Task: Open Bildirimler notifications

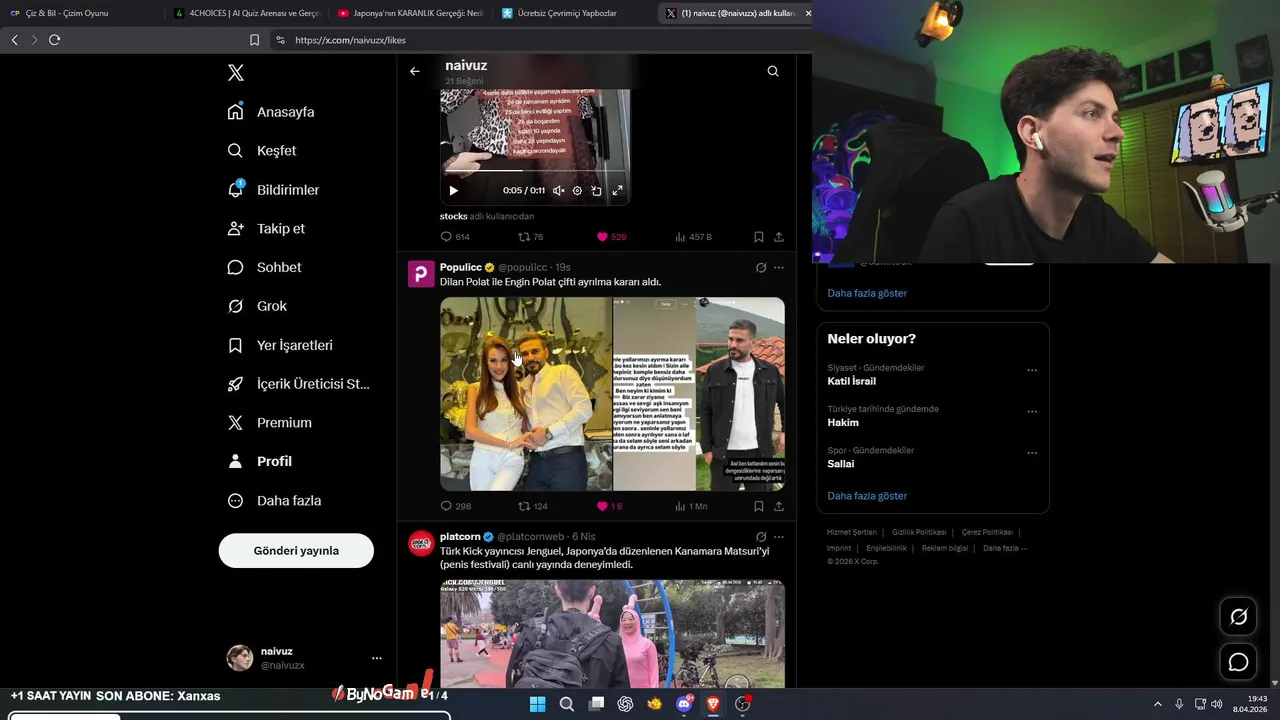Action: [x=273, y=190]
